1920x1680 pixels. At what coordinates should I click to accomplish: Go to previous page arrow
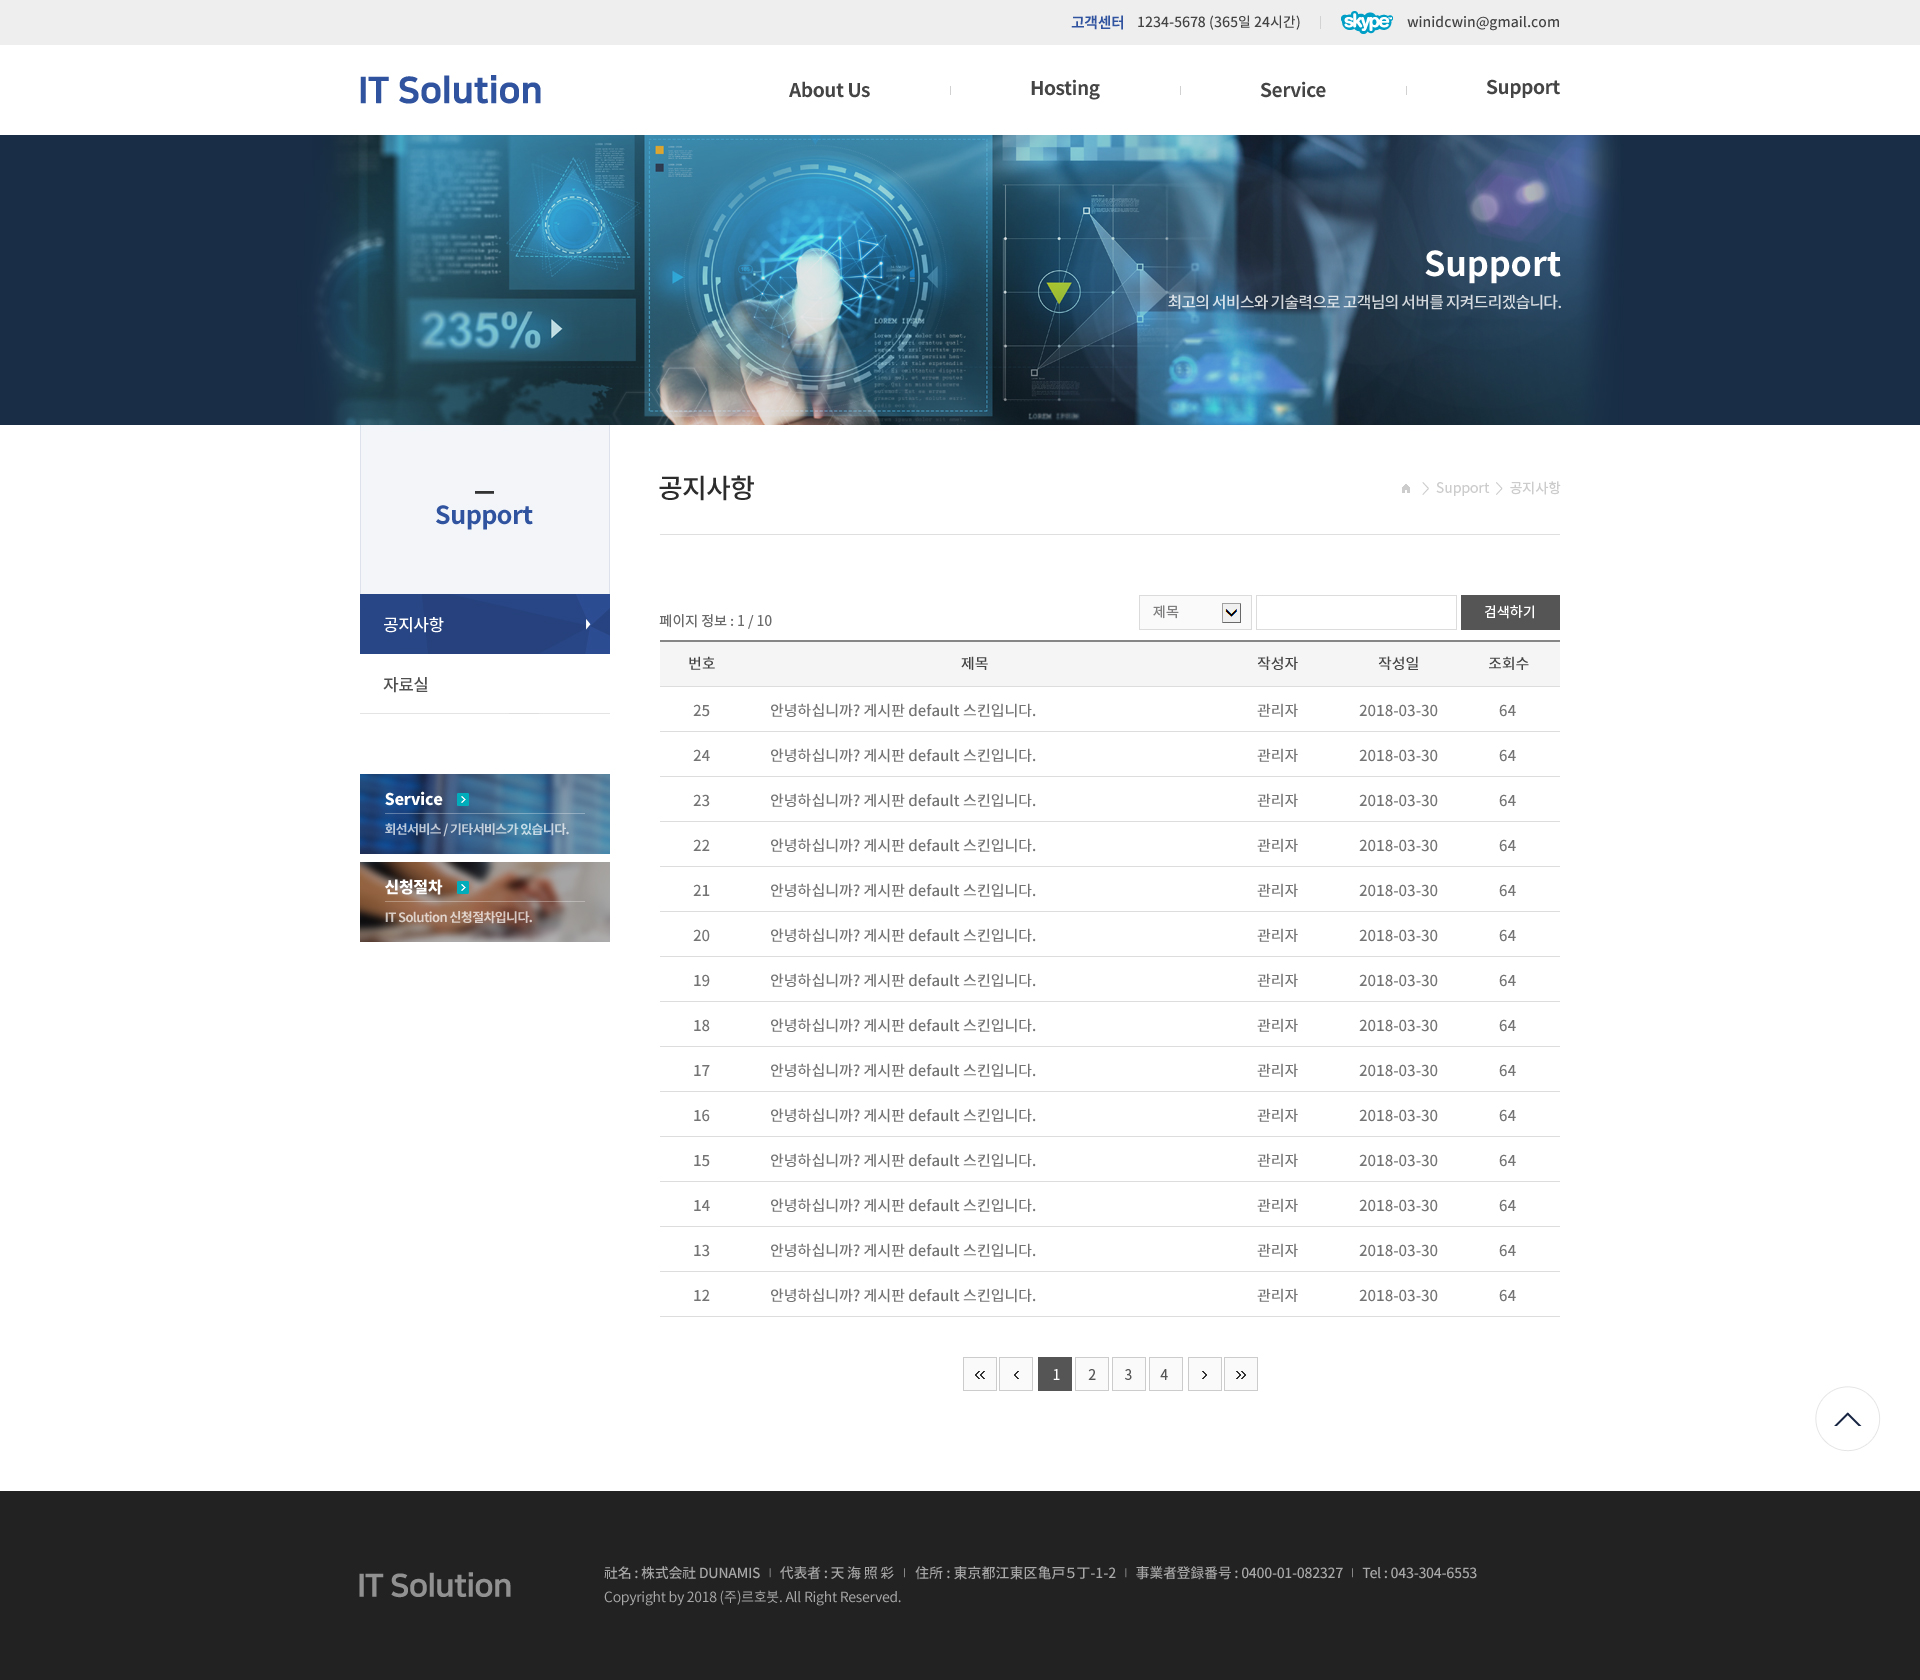tap(1016, 1375)
